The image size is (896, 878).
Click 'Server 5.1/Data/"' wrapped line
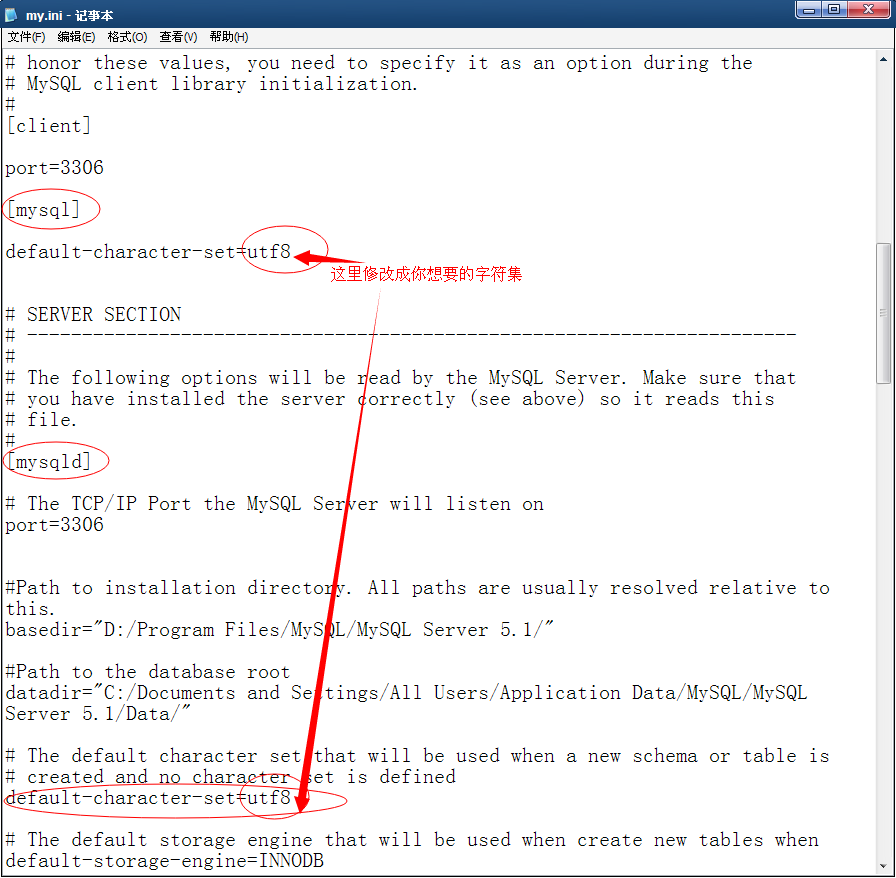[98, 714]
